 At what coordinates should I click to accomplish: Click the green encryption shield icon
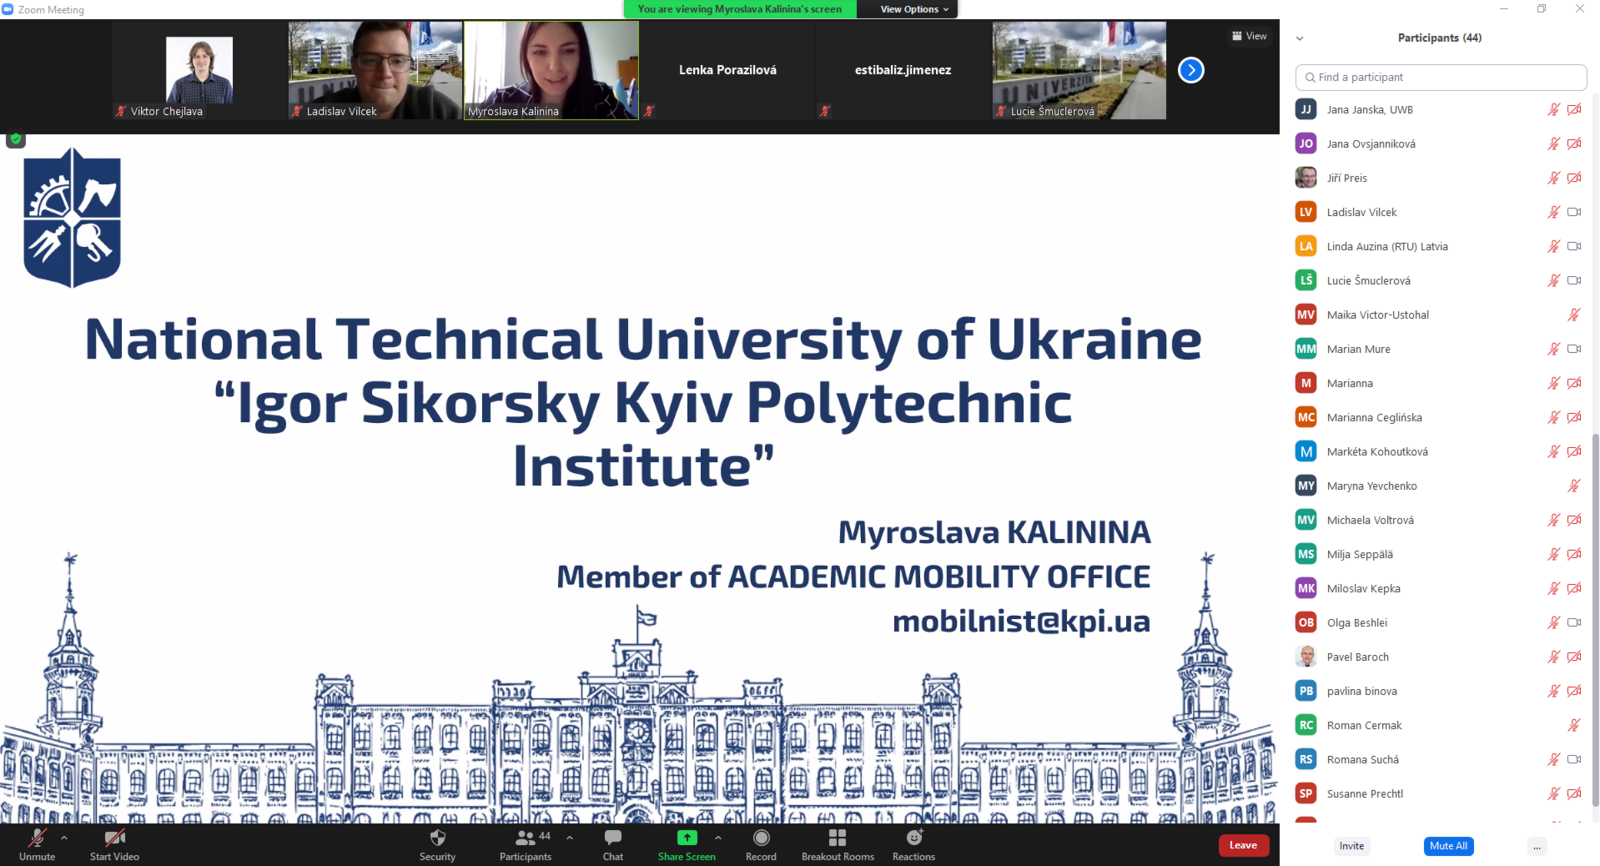(16, 139)
